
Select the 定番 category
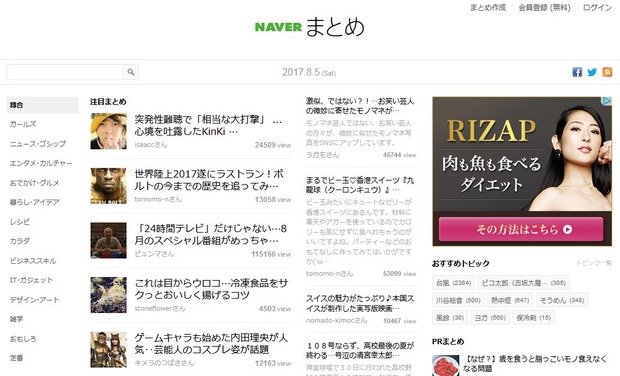(16, 358)
